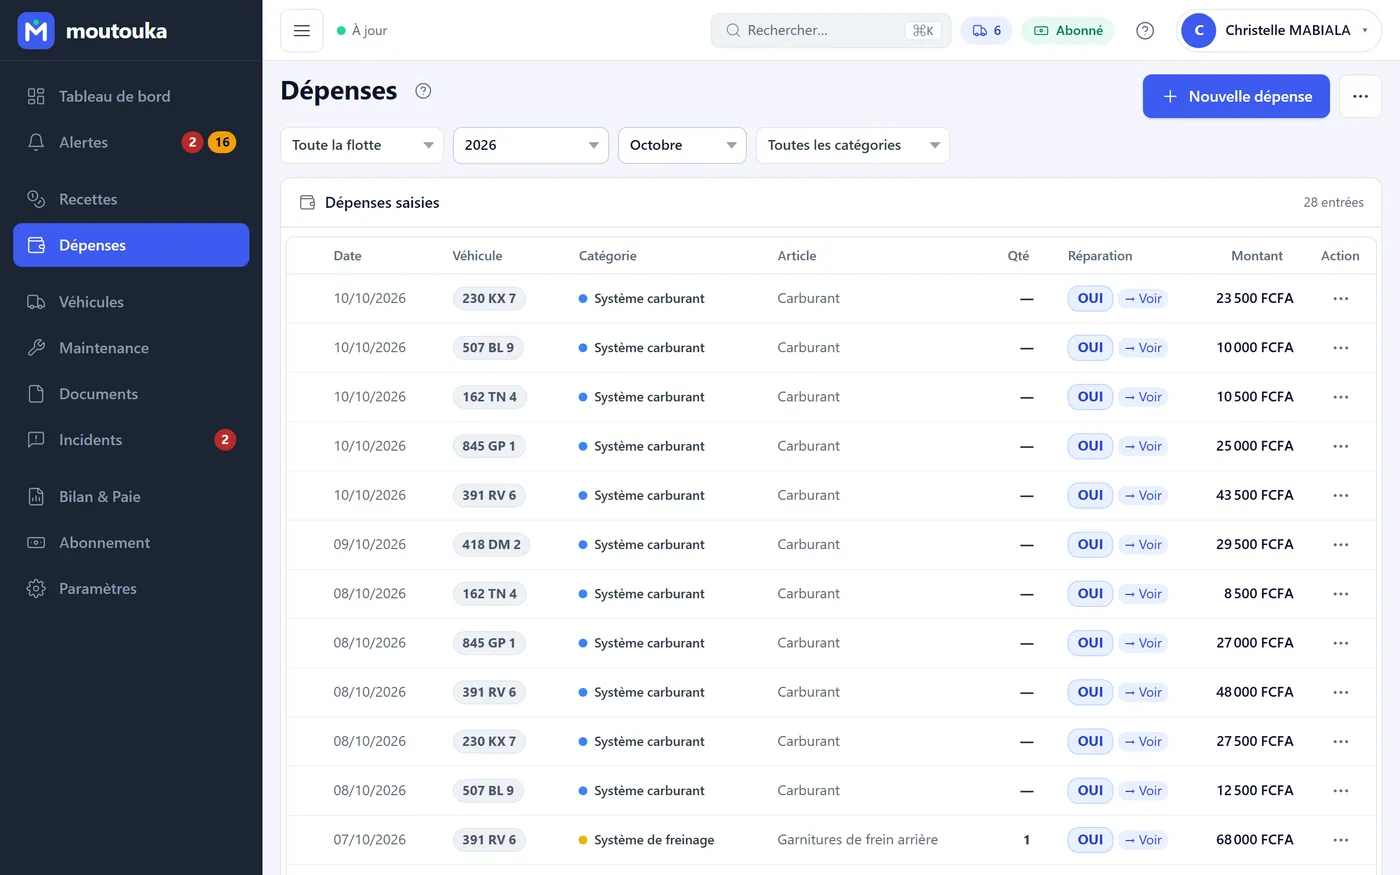Go to Abonnement in the sidebar
Screen dimensions: 1400x875
[x=131, y=543]
